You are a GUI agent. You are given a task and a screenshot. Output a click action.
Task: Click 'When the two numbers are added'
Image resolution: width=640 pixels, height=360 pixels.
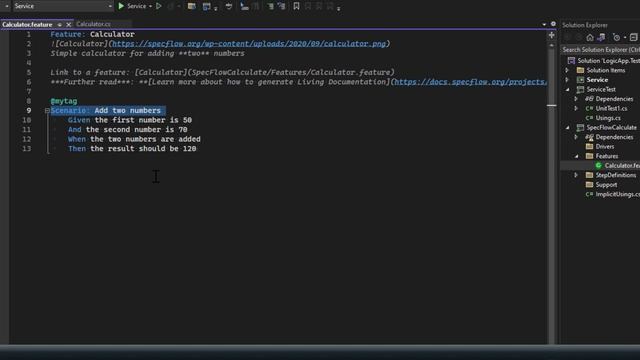134,139
